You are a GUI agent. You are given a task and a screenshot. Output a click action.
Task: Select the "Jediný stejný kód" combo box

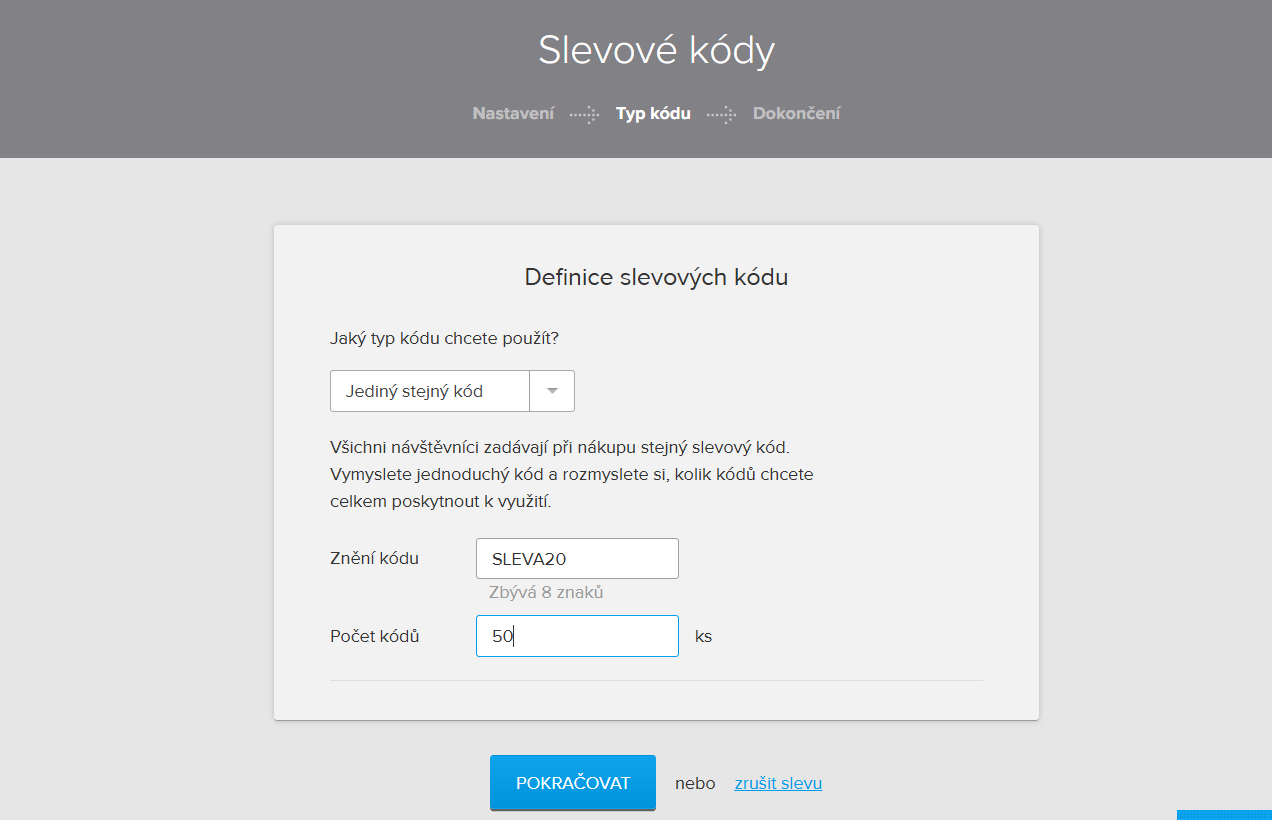(430, 390)
